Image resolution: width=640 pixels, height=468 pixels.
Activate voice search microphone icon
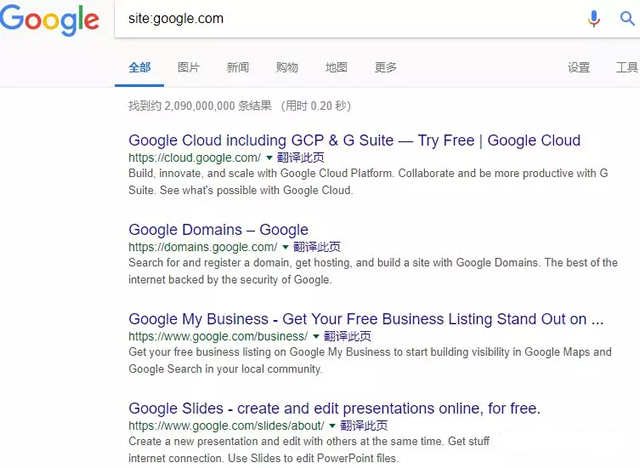tap(594, 19)
